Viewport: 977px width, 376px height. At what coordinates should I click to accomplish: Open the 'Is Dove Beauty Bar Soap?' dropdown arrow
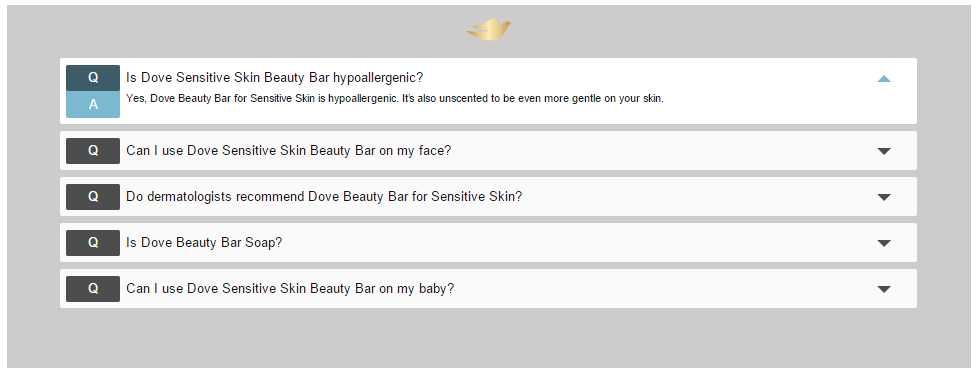884,243
